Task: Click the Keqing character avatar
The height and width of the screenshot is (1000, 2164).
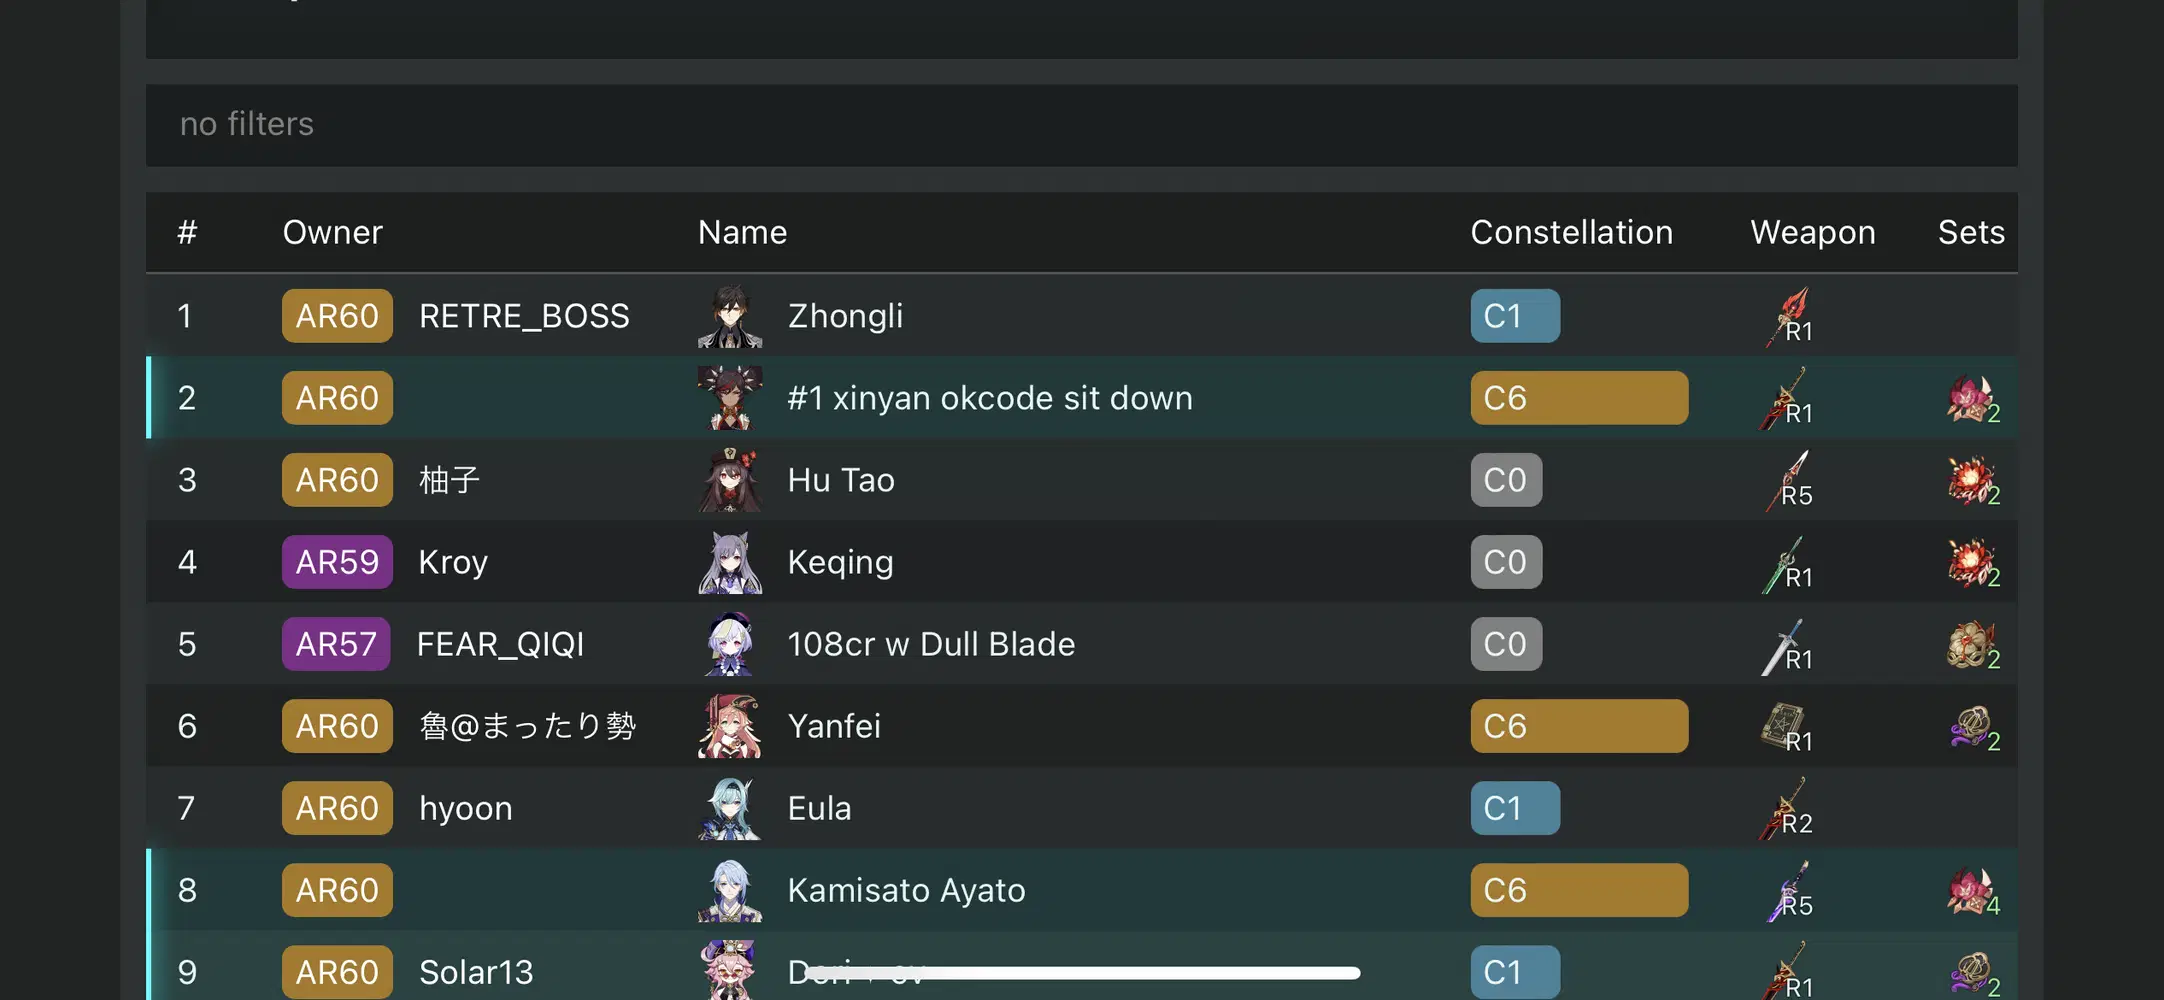Action: (730, 563)
